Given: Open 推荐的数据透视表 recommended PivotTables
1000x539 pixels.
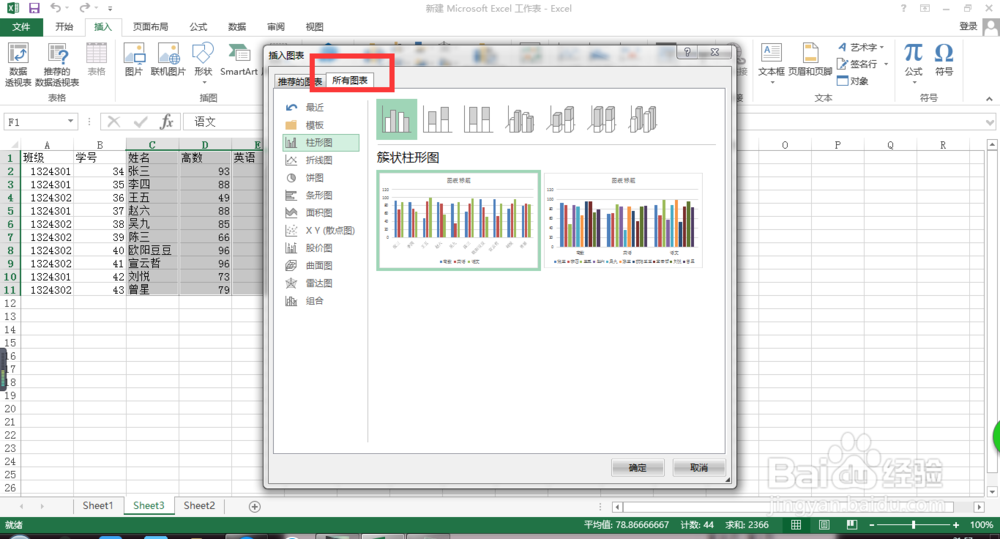Looking at the screenshot, I should [57, 64].
